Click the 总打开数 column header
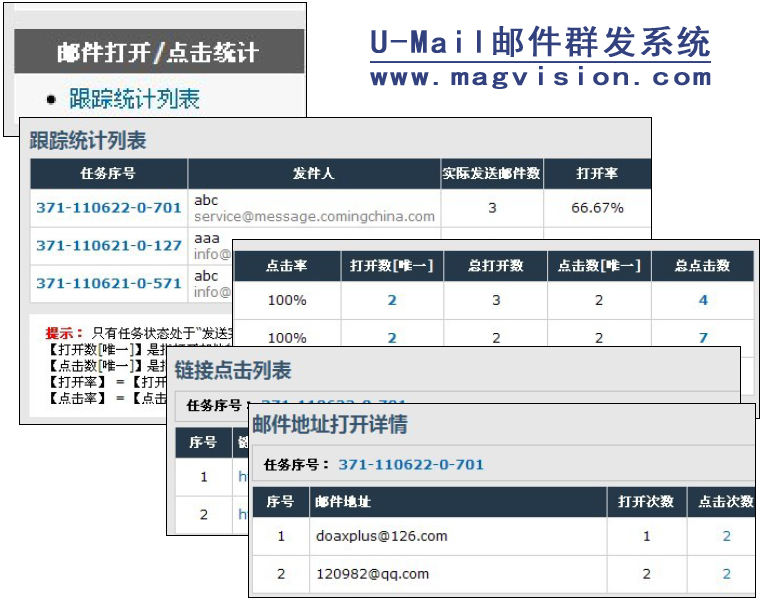Screen dimensions: 763x601 495,266
